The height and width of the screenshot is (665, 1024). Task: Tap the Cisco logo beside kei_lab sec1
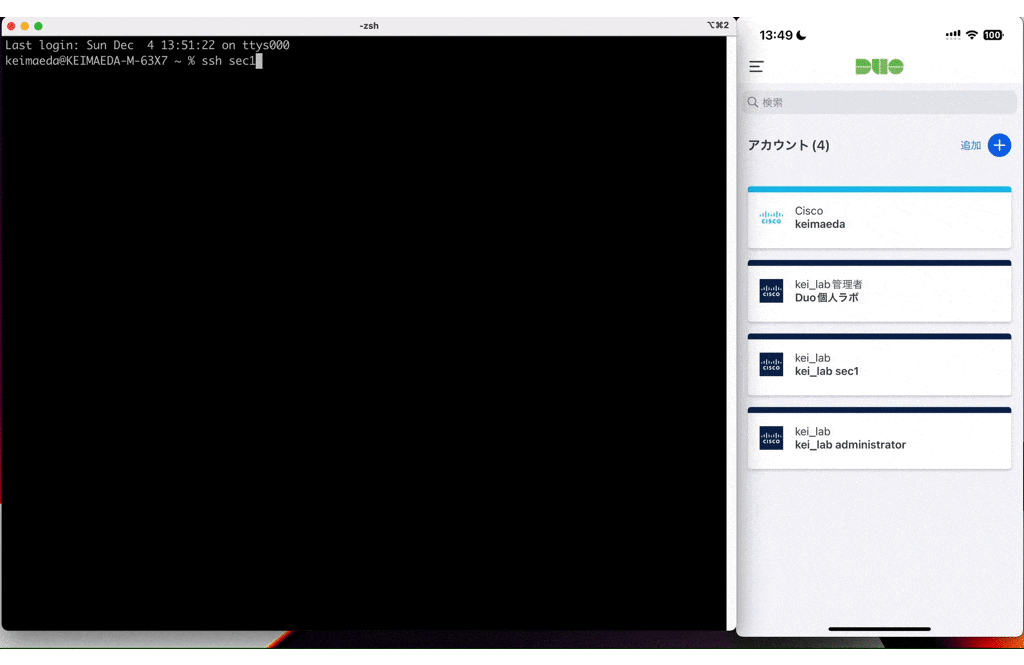point(771,364)
